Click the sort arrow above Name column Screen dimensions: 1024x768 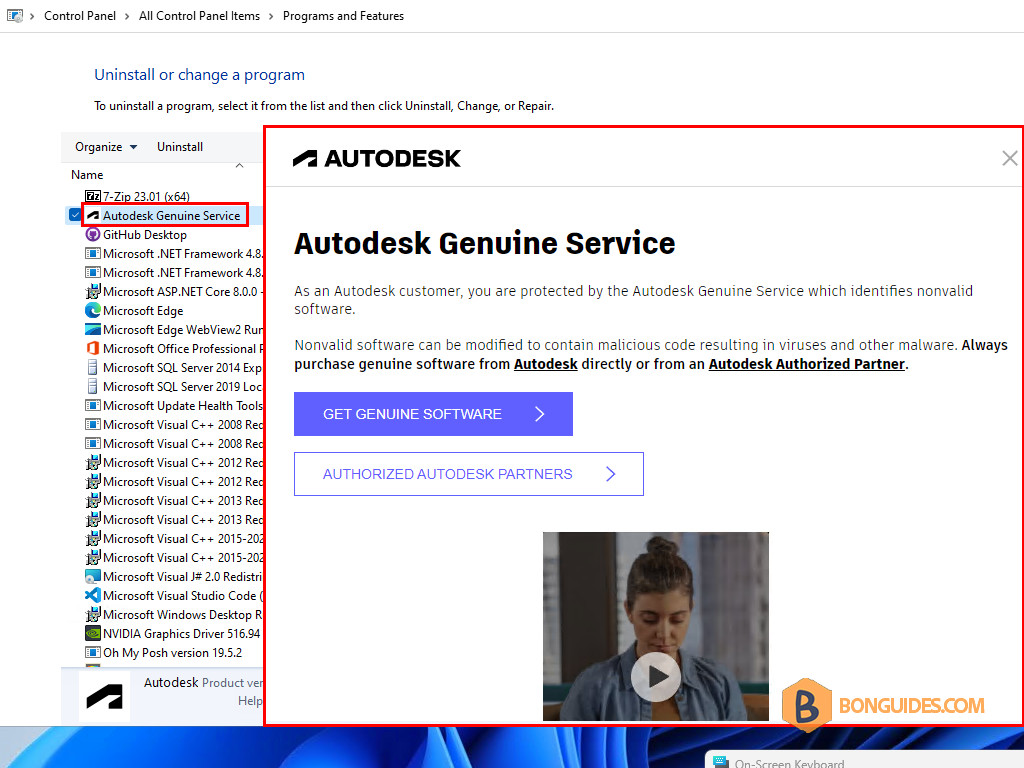(240, 166)
